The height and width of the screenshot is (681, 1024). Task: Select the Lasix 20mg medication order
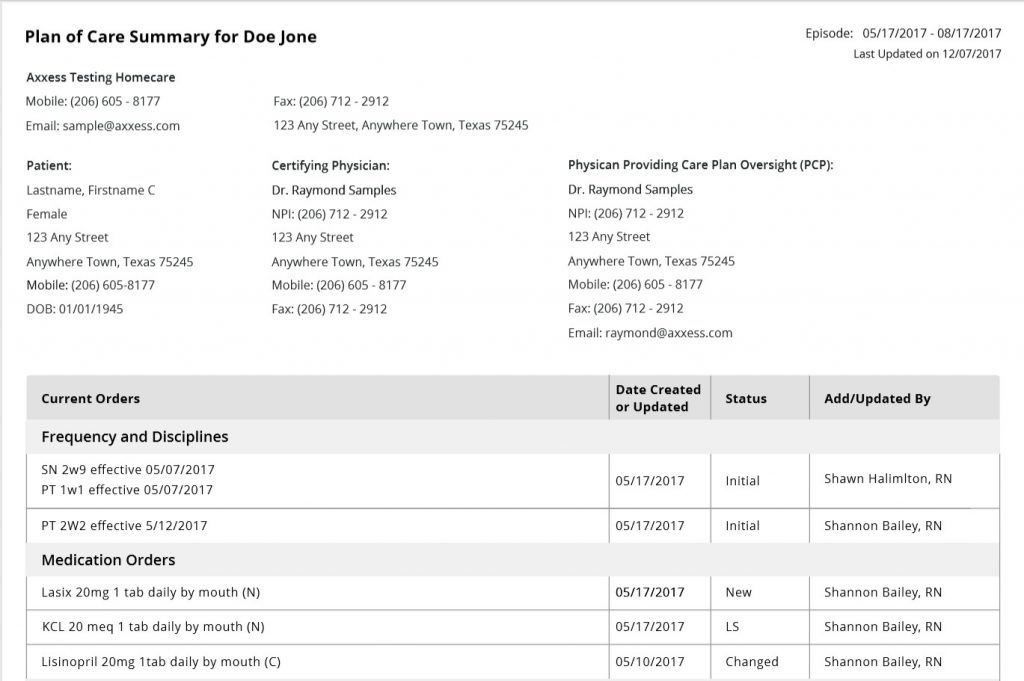point(150,593)
